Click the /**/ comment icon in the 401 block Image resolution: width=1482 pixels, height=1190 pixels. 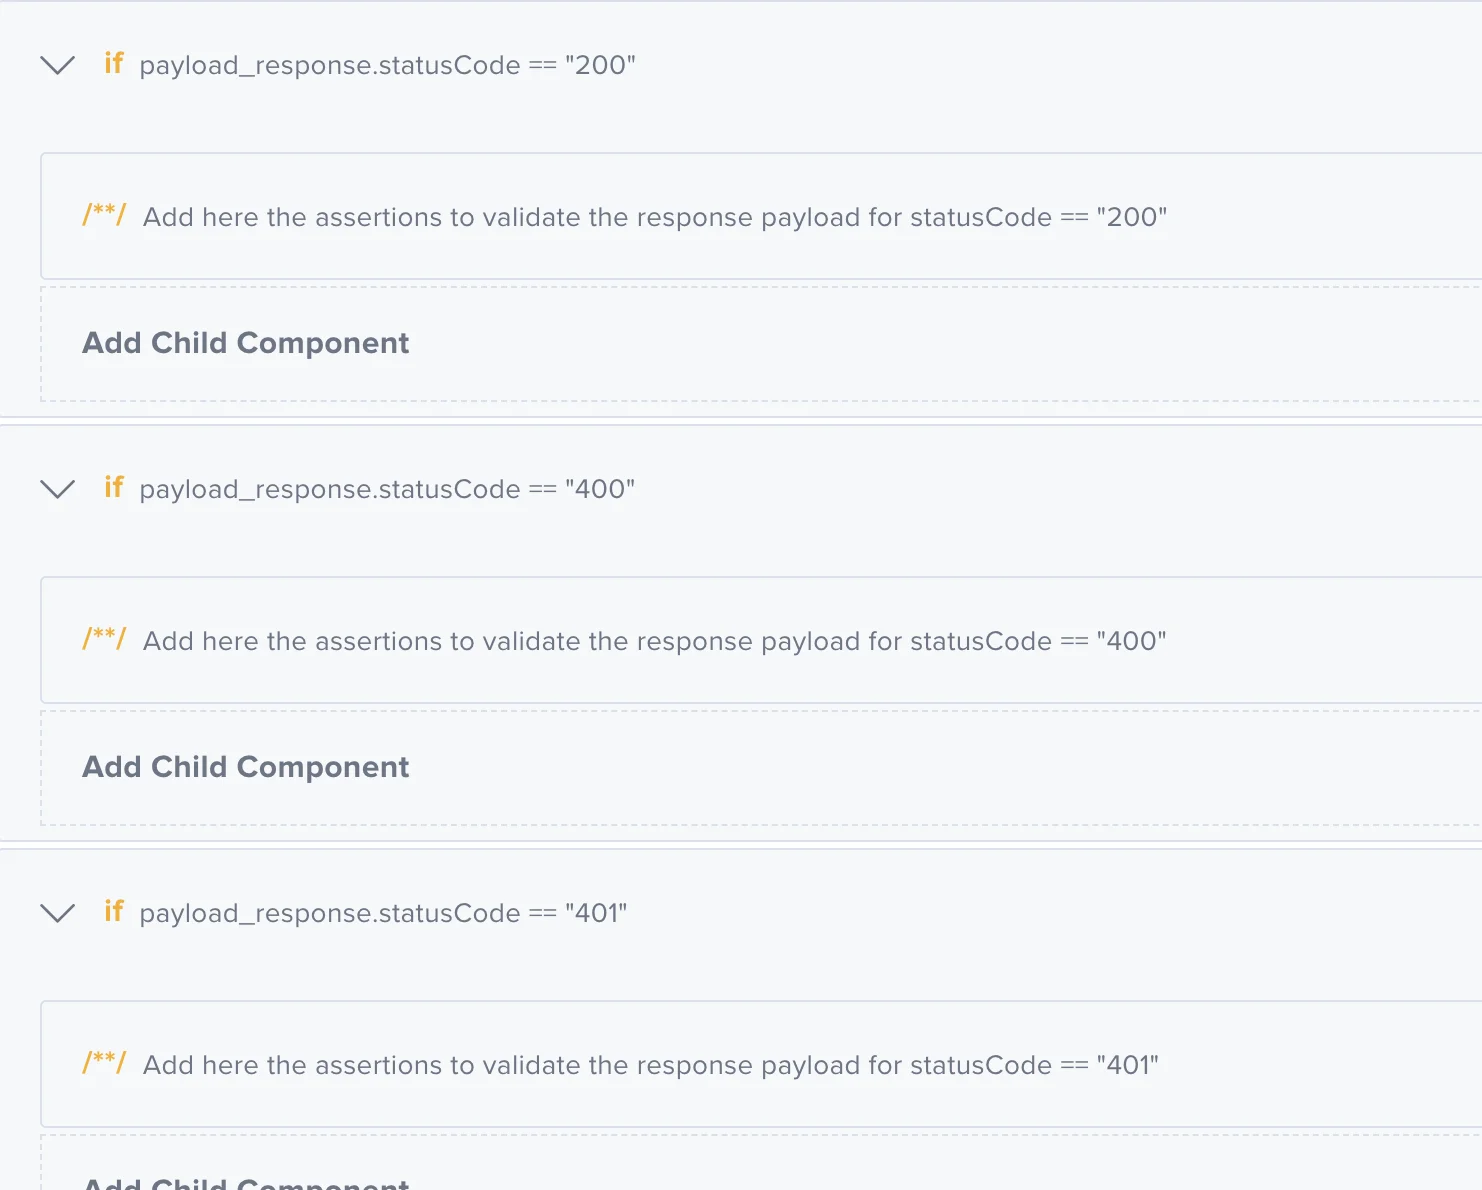104,1063
